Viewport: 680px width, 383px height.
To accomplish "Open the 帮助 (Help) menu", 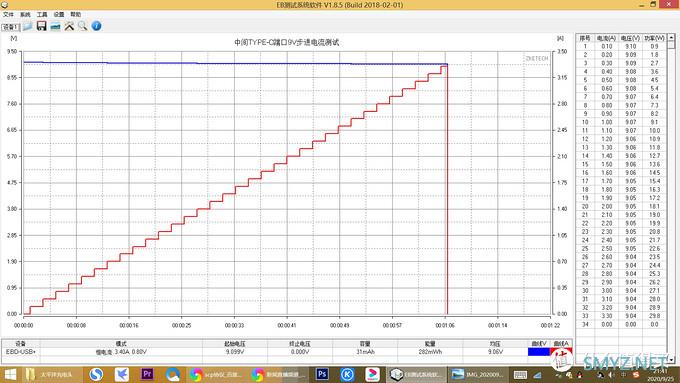I will click(x=75, y=14).
